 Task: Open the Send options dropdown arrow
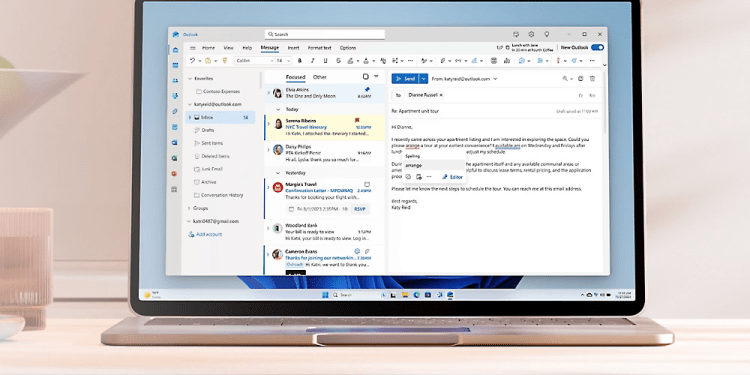coord(424,79)
